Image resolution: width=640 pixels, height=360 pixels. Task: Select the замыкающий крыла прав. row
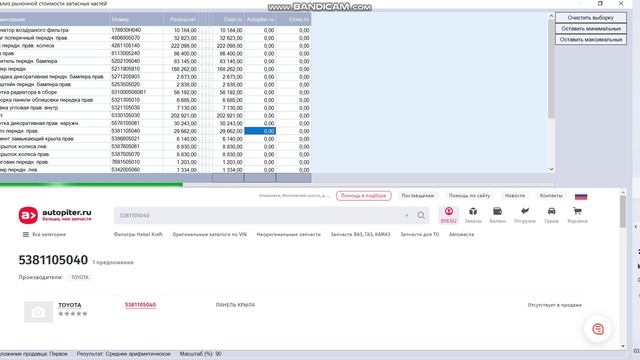click(x=155, y=139)
